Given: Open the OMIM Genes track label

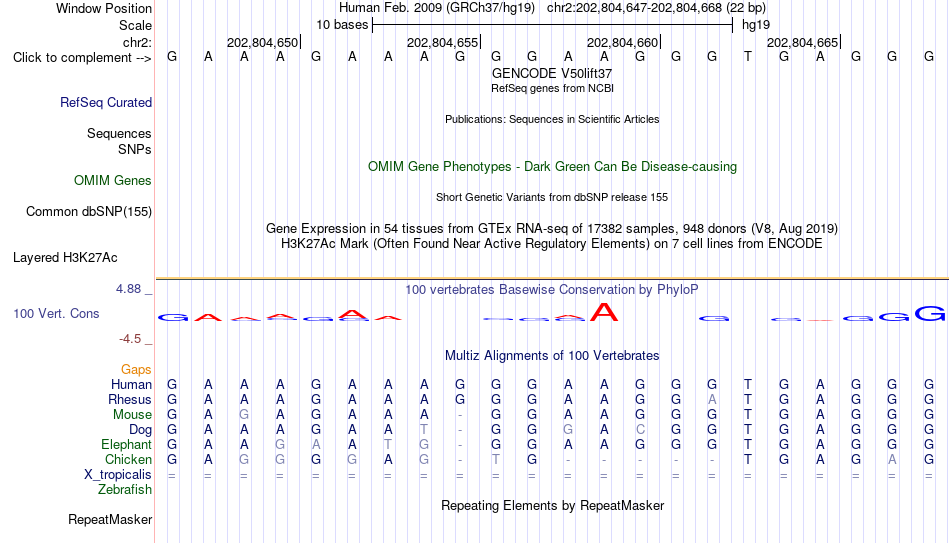Looking at the screenshot, I should pos(113,181).
